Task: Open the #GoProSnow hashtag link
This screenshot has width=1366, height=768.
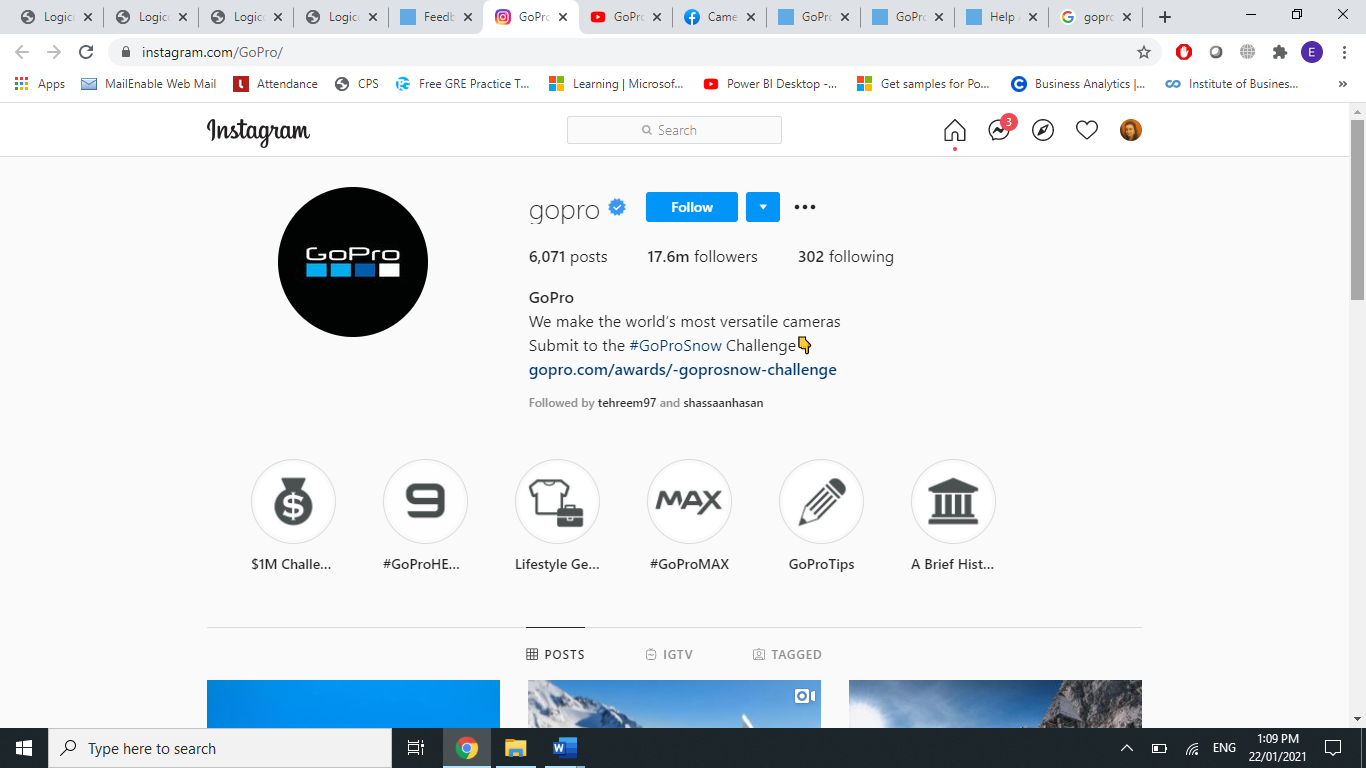Action: coord(675,346)
